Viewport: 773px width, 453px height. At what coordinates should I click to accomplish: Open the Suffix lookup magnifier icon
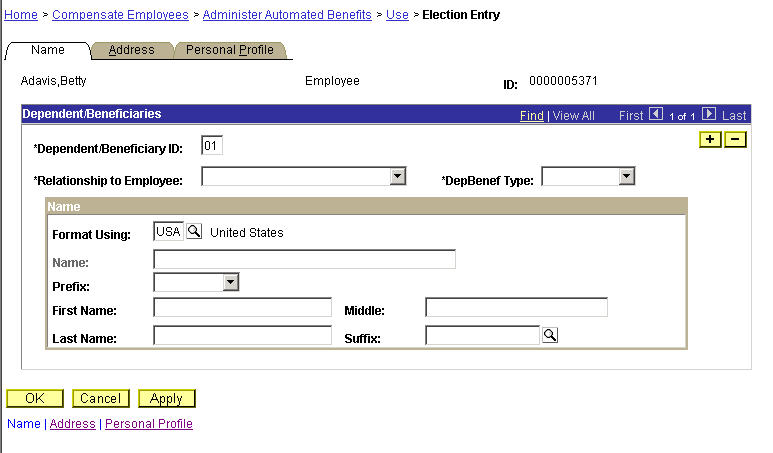(x=550, y=335)
